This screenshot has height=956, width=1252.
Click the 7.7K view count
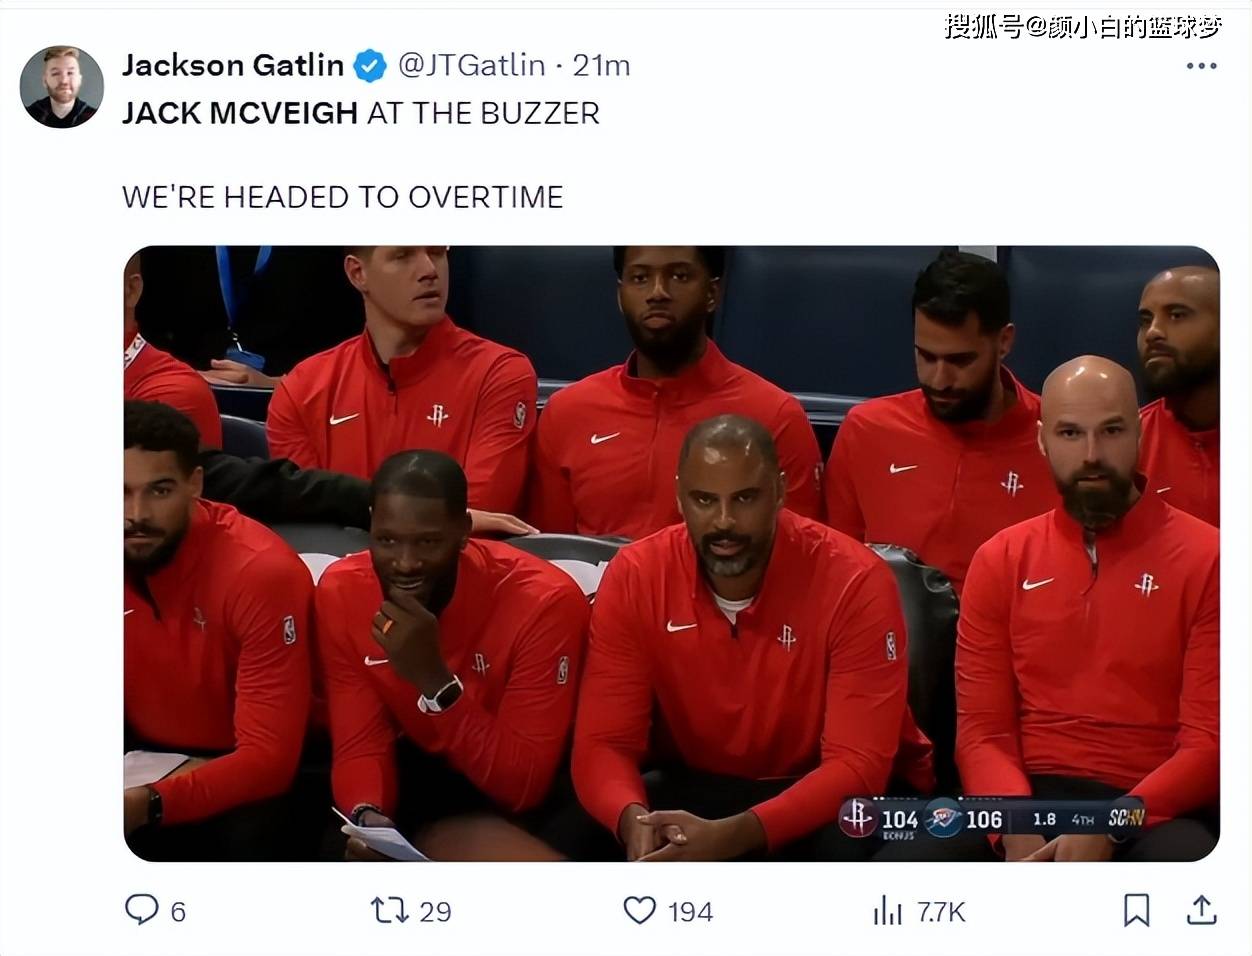(x=941, y=912)
